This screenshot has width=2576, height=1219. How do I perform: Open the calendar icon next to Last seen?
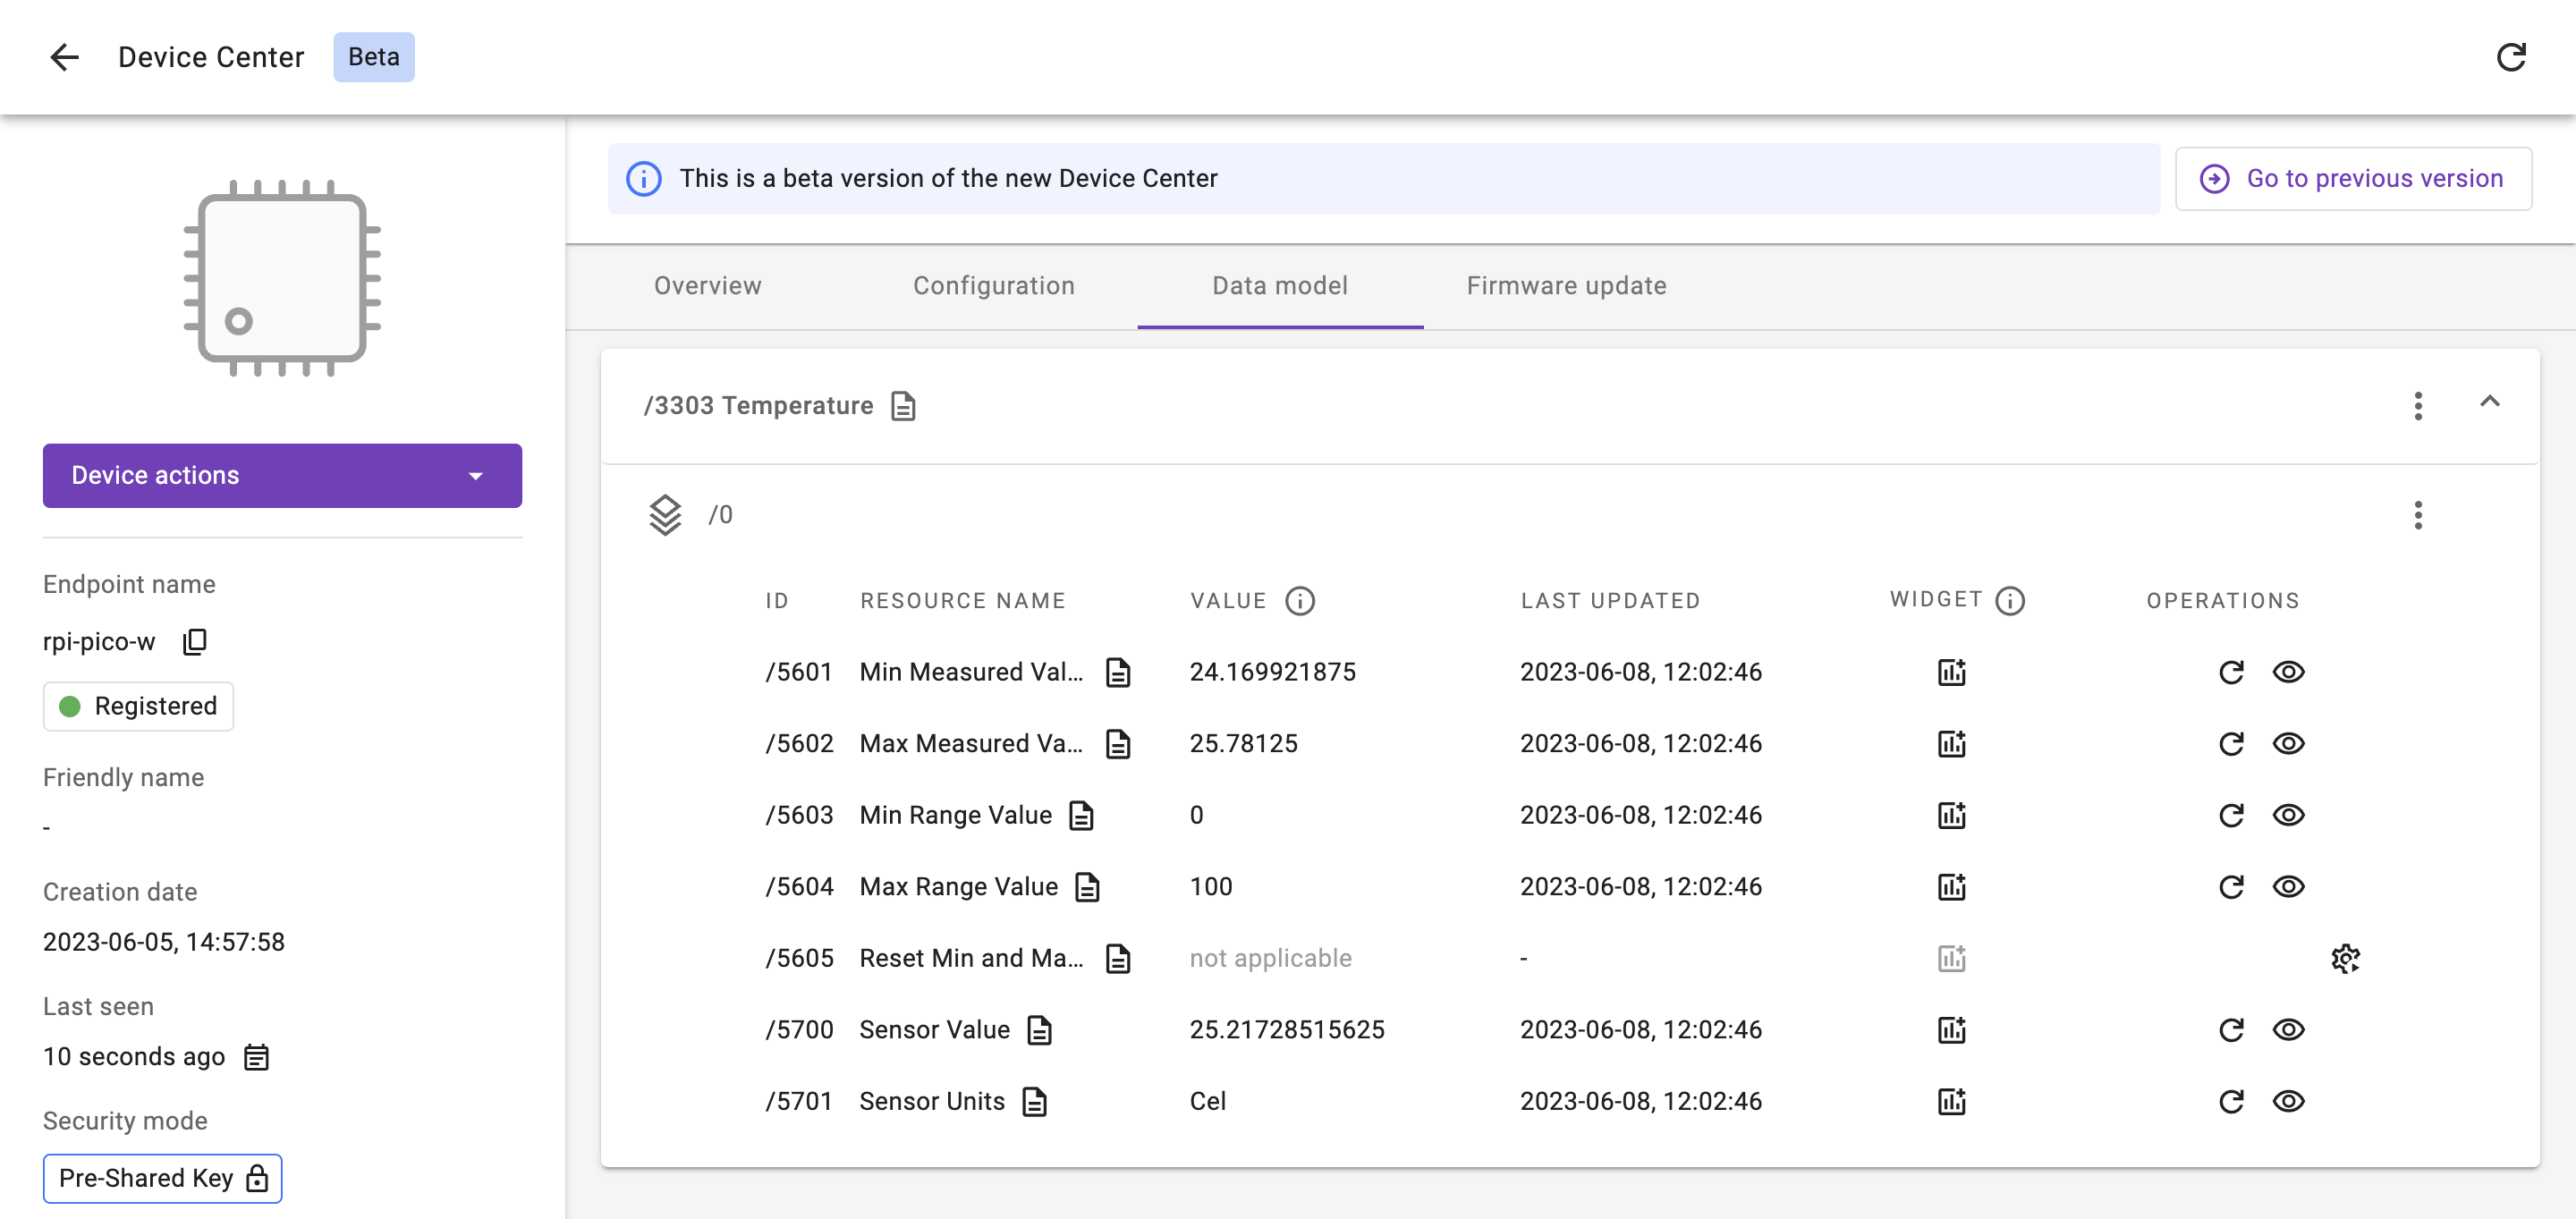257,1056
